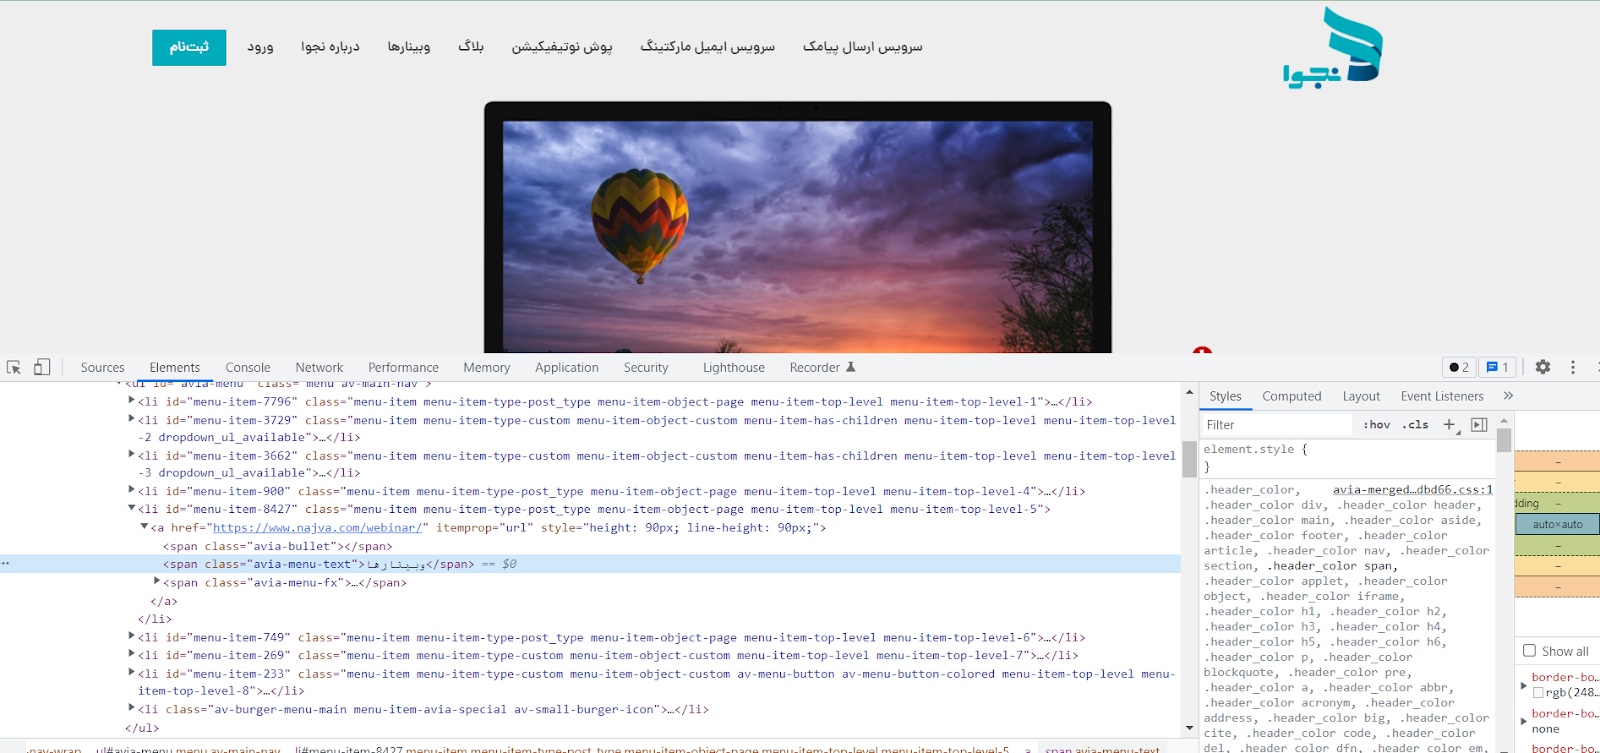Screen dimensions: 1600x753
Task: Switch to the Sources panel tab
Action: point(102,367)
